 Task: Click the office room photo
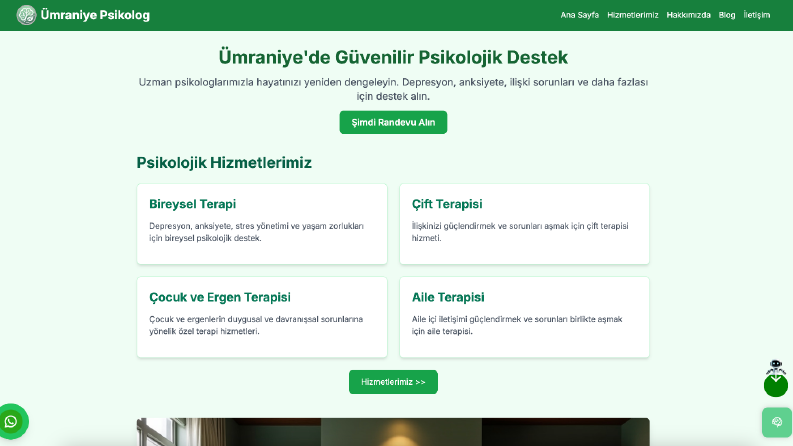pyautogui.click(x=393, y=432)
